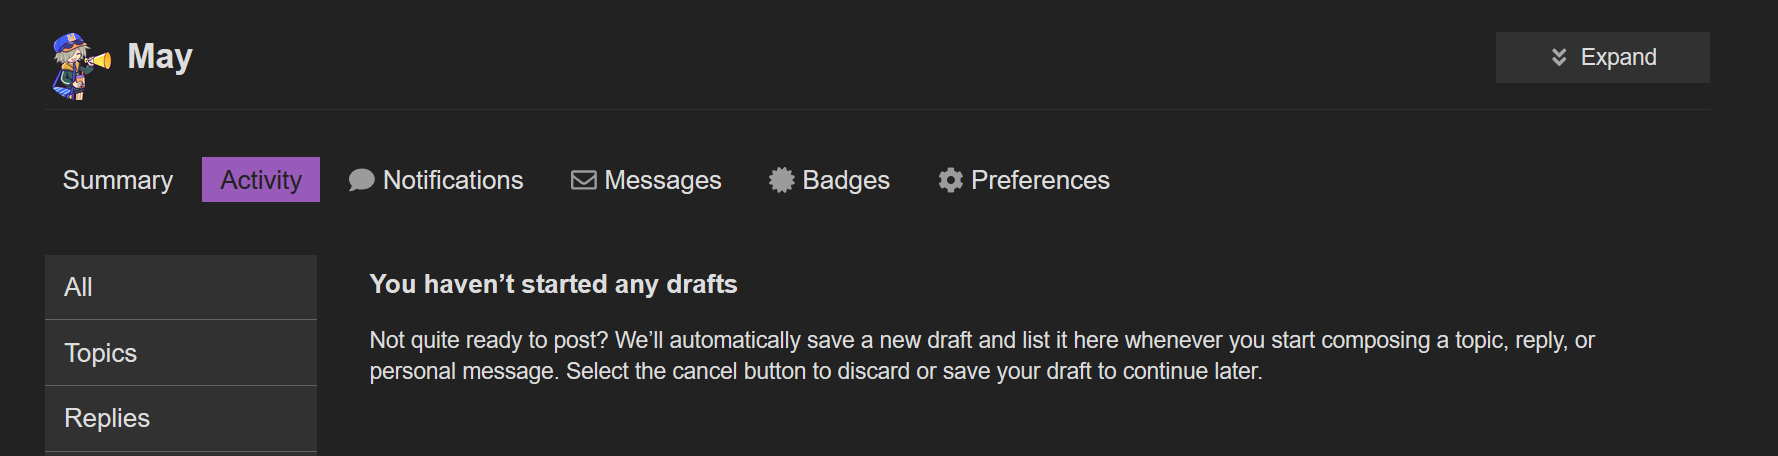Click the Notifications speech bubble icon
This screenshot has height=456, width=1778.
(361, 180)
